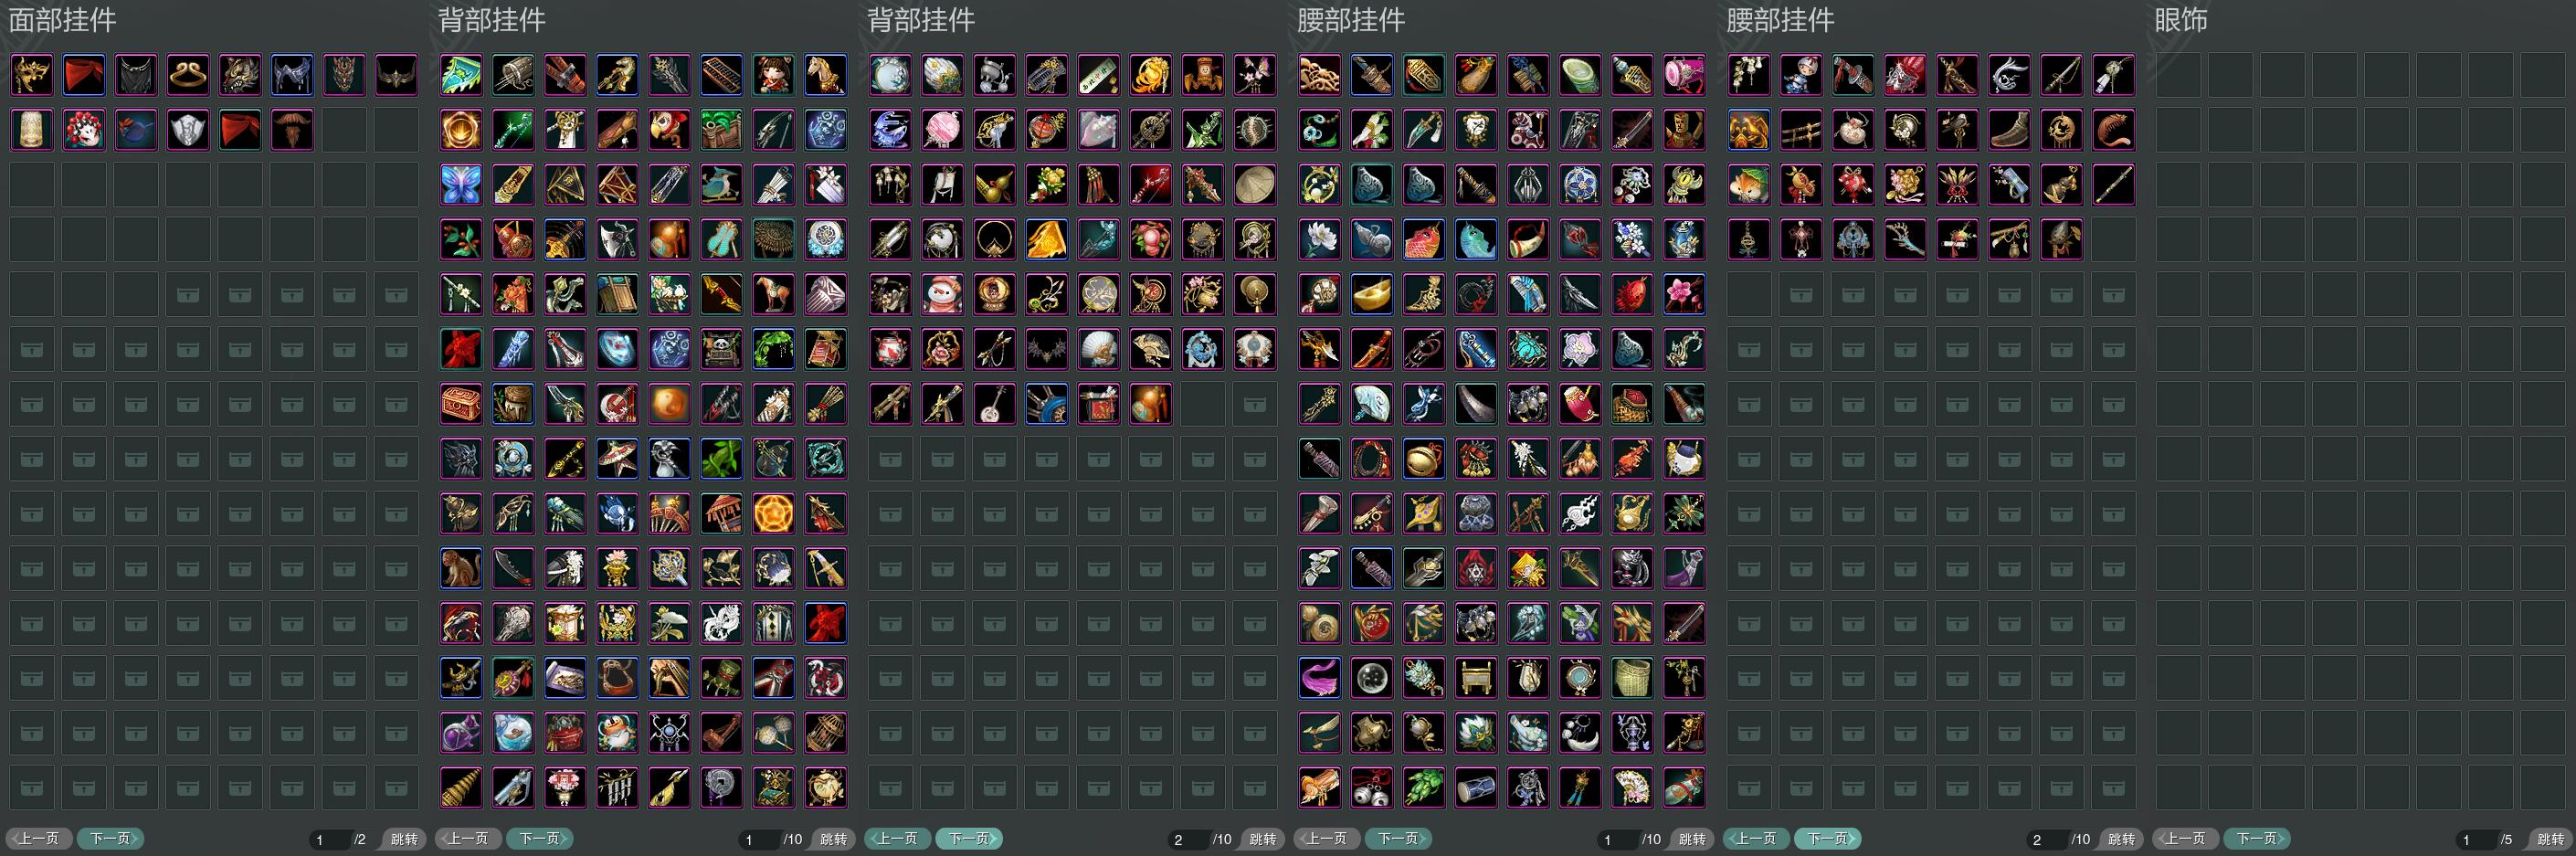The image size is (2576, 856).
Task: Select the blue butterfly wings back item
Action: pos(461,185)
